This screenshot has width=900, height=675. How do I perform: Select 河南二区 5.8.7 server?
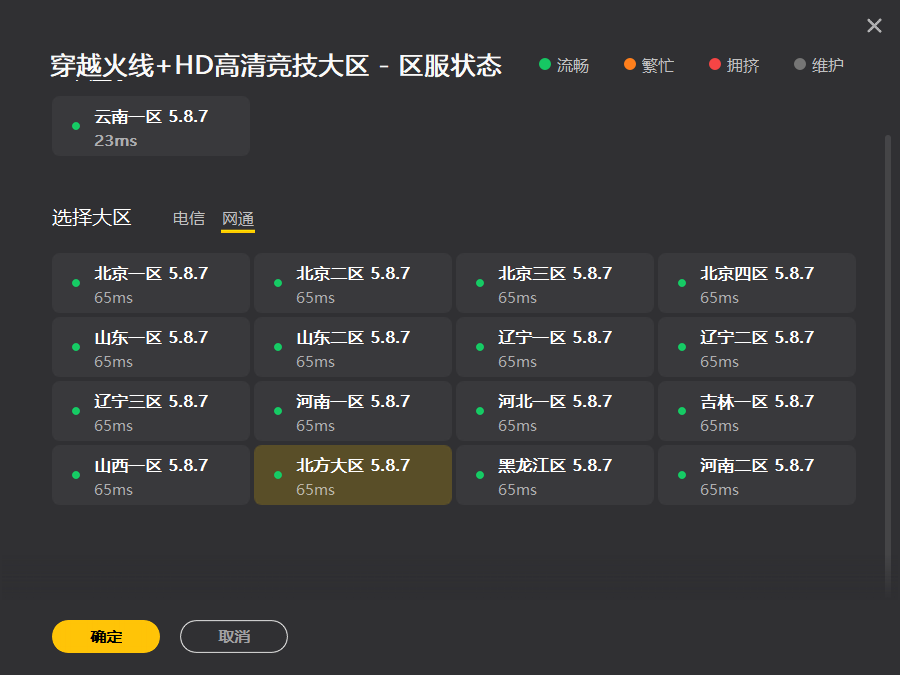pos(757,475)
